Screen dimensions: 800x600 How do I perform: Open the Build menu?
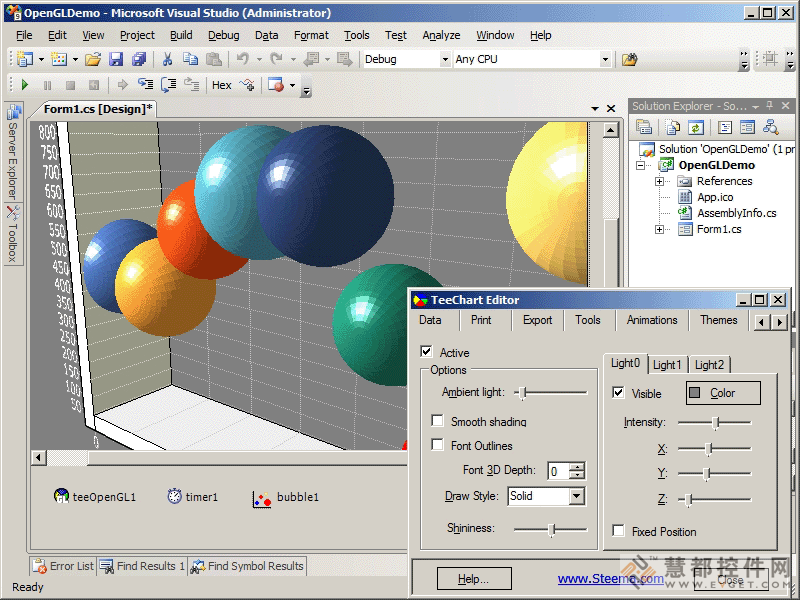(181, 35)
